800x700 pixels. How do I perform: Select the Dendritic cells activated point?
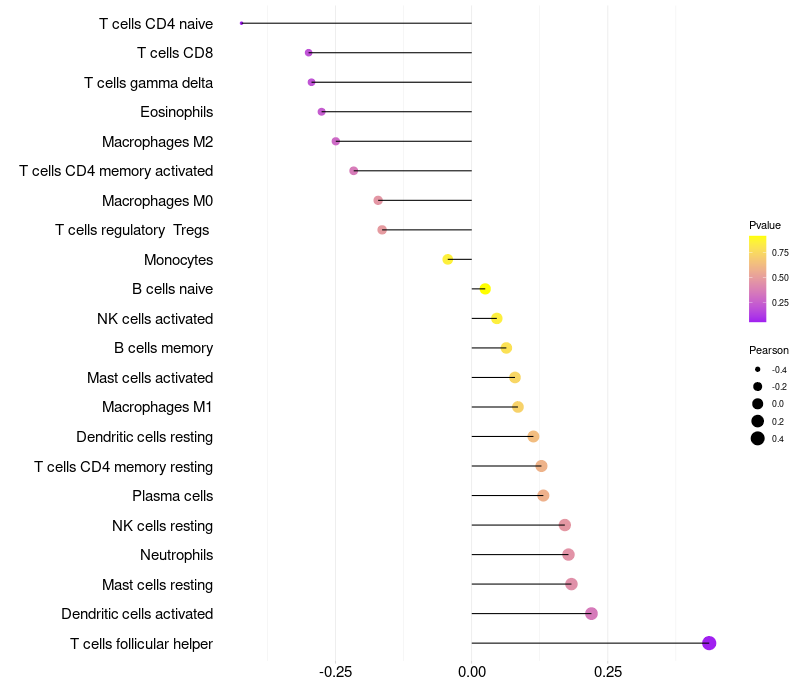click(x=591, y=613)
